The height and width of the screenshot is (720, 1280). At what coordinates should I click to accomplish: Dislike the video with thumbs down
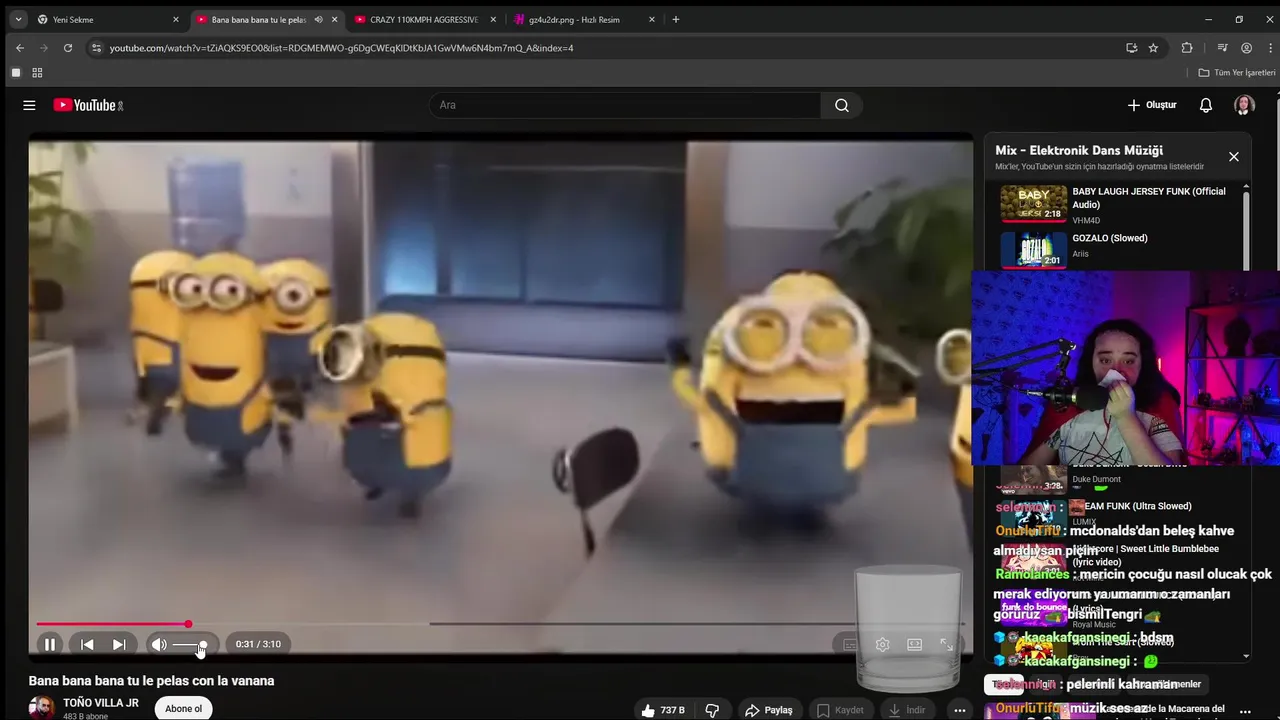pyautogui.click(x=712, y=710)
